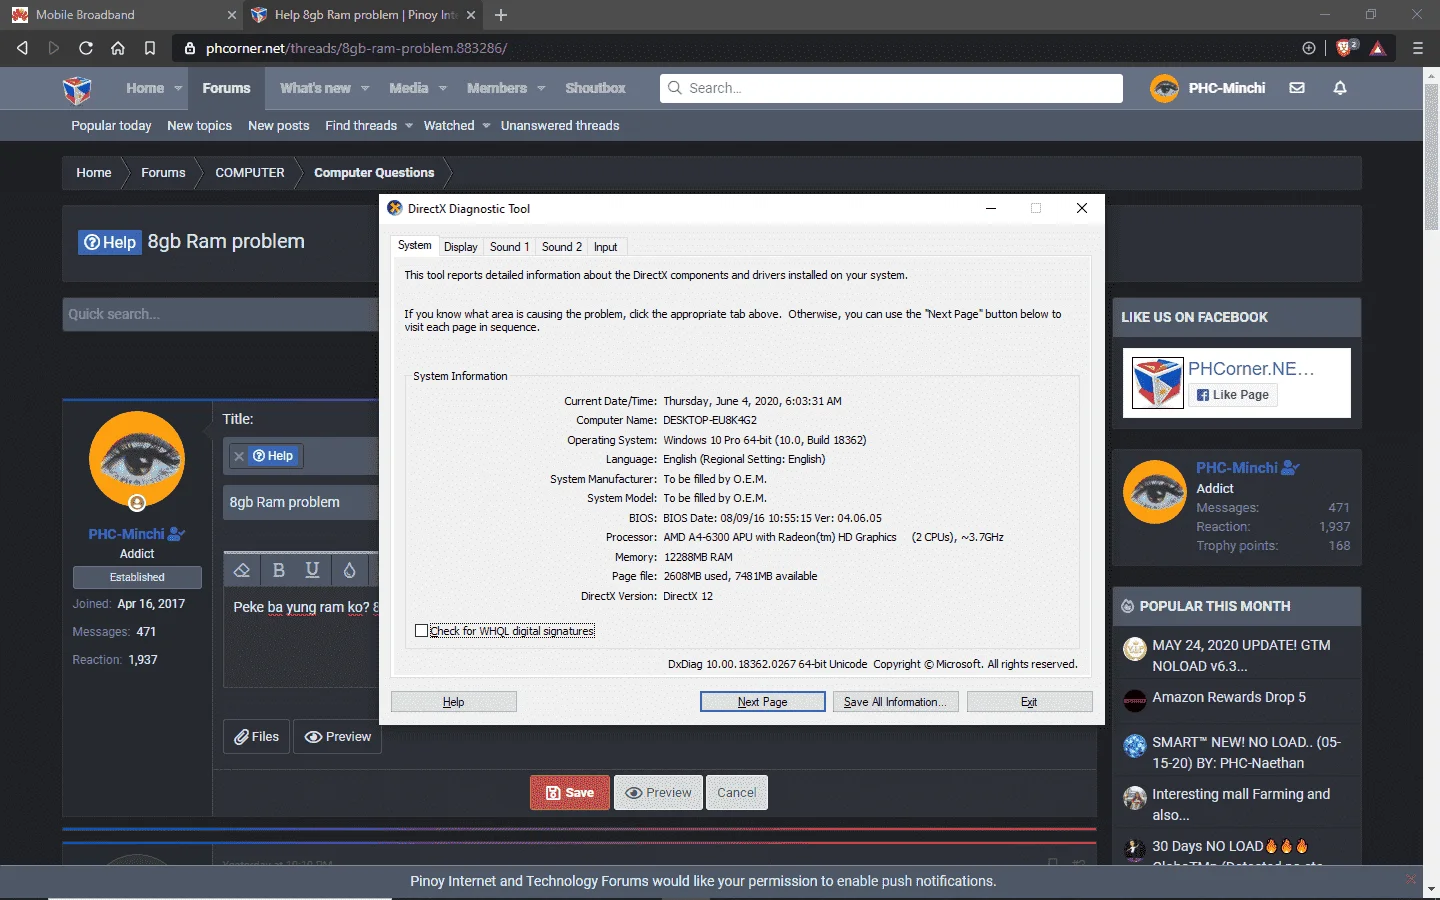Click the zoom icon in the address bar
Viewport: 1440px width, 900px height.
coord(1308,48)
